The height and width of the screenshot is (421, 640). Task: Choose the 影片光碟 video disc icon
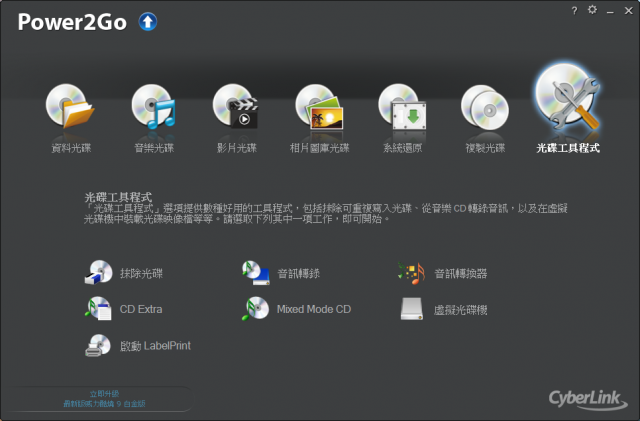[236, 106]
